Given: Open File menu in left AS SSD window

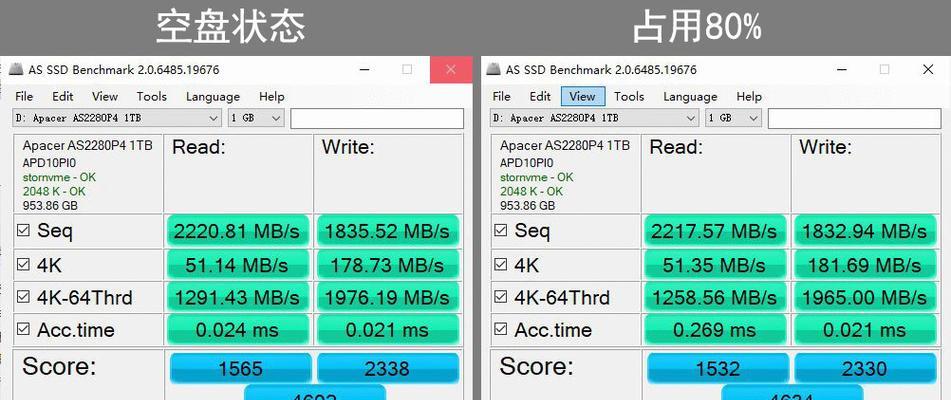Looking at the screenshot, I should 24,96.
